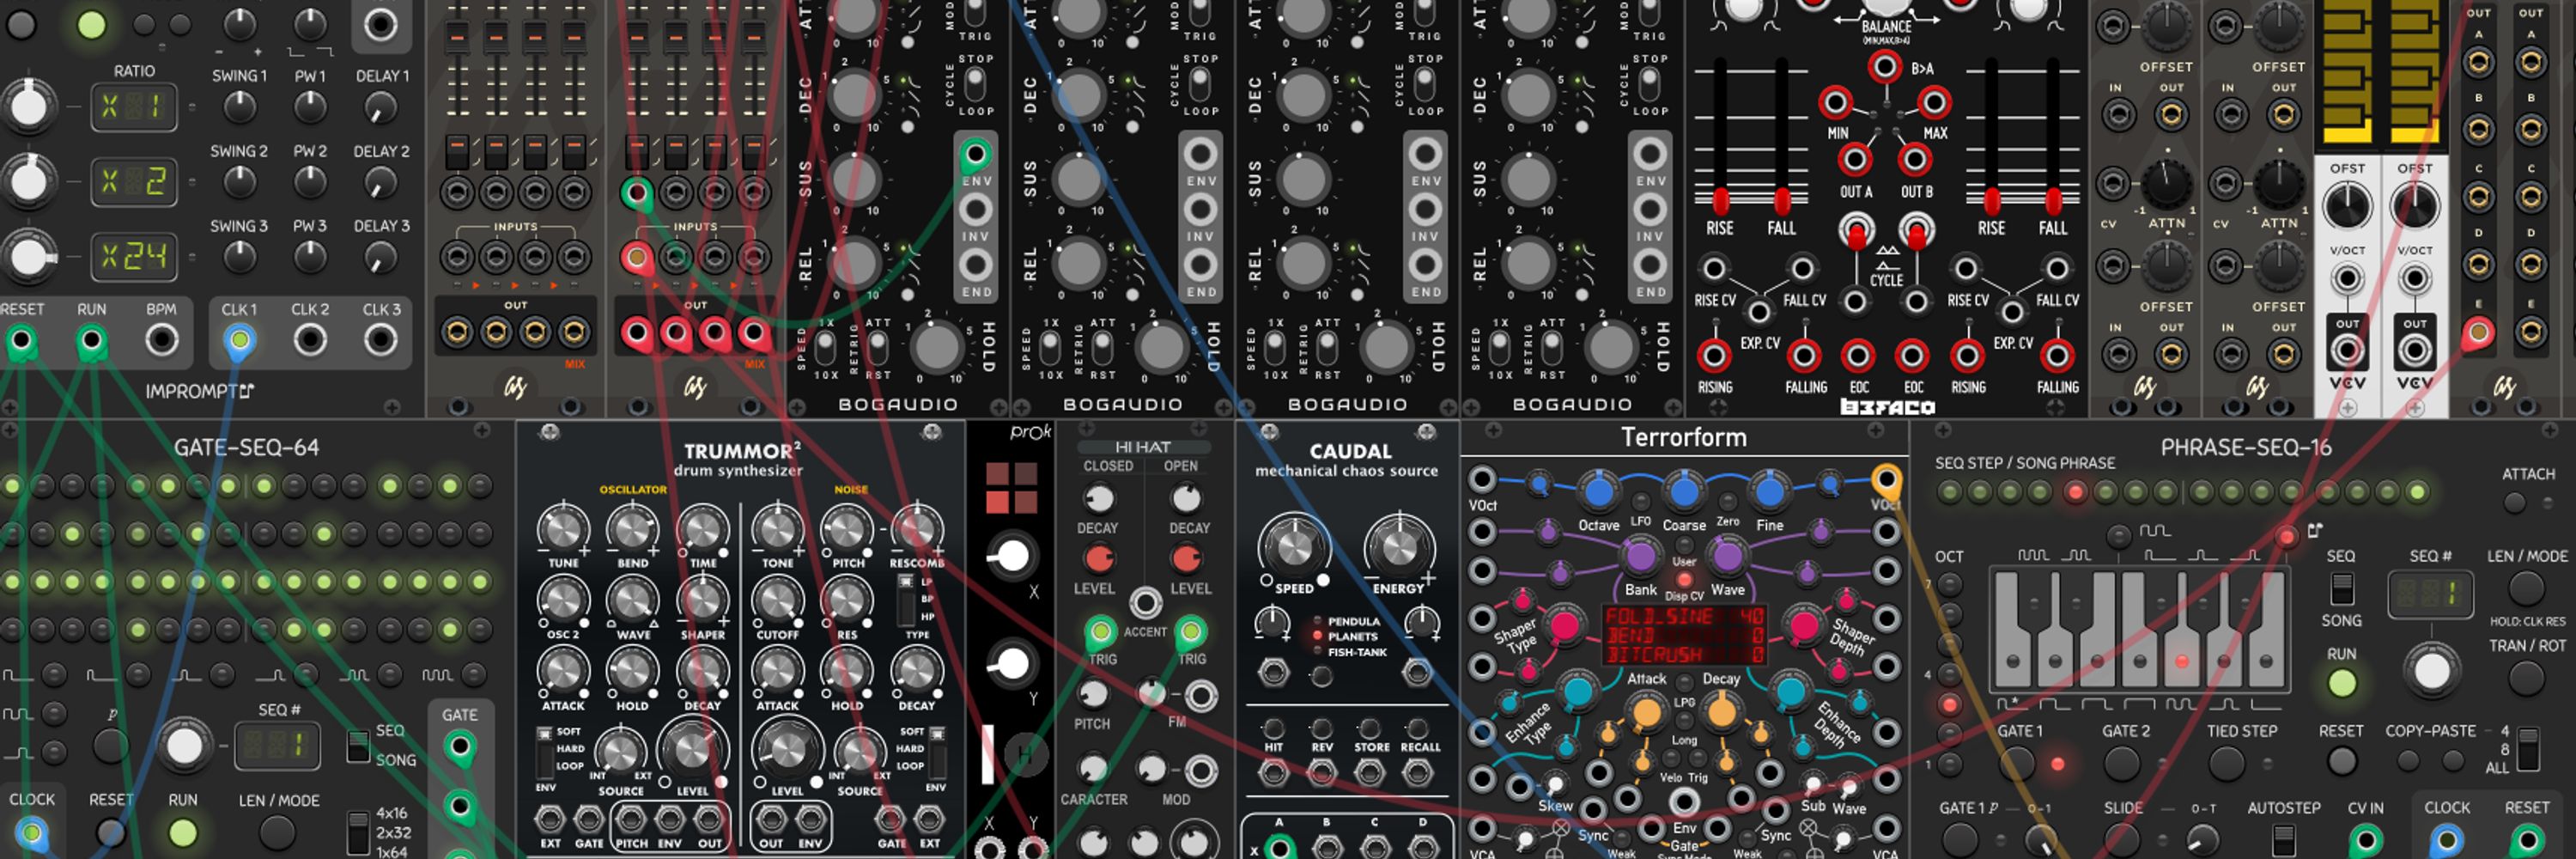Viewport: 2576px width, 859px height.
Task: Click the PHRASE-SEQ-16 CV IN jack
Action: click(2365, 838)
